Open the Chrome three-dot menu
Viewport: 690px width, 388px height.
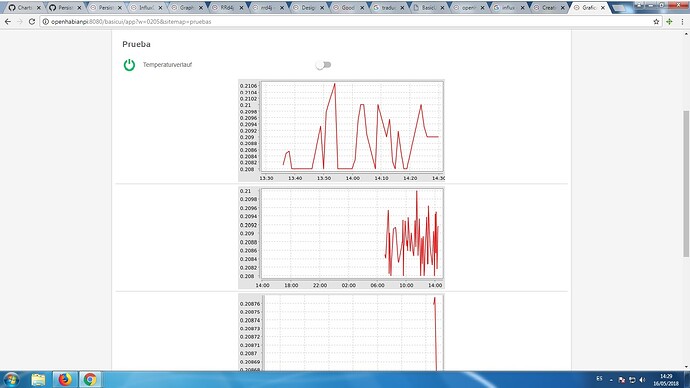683,22
